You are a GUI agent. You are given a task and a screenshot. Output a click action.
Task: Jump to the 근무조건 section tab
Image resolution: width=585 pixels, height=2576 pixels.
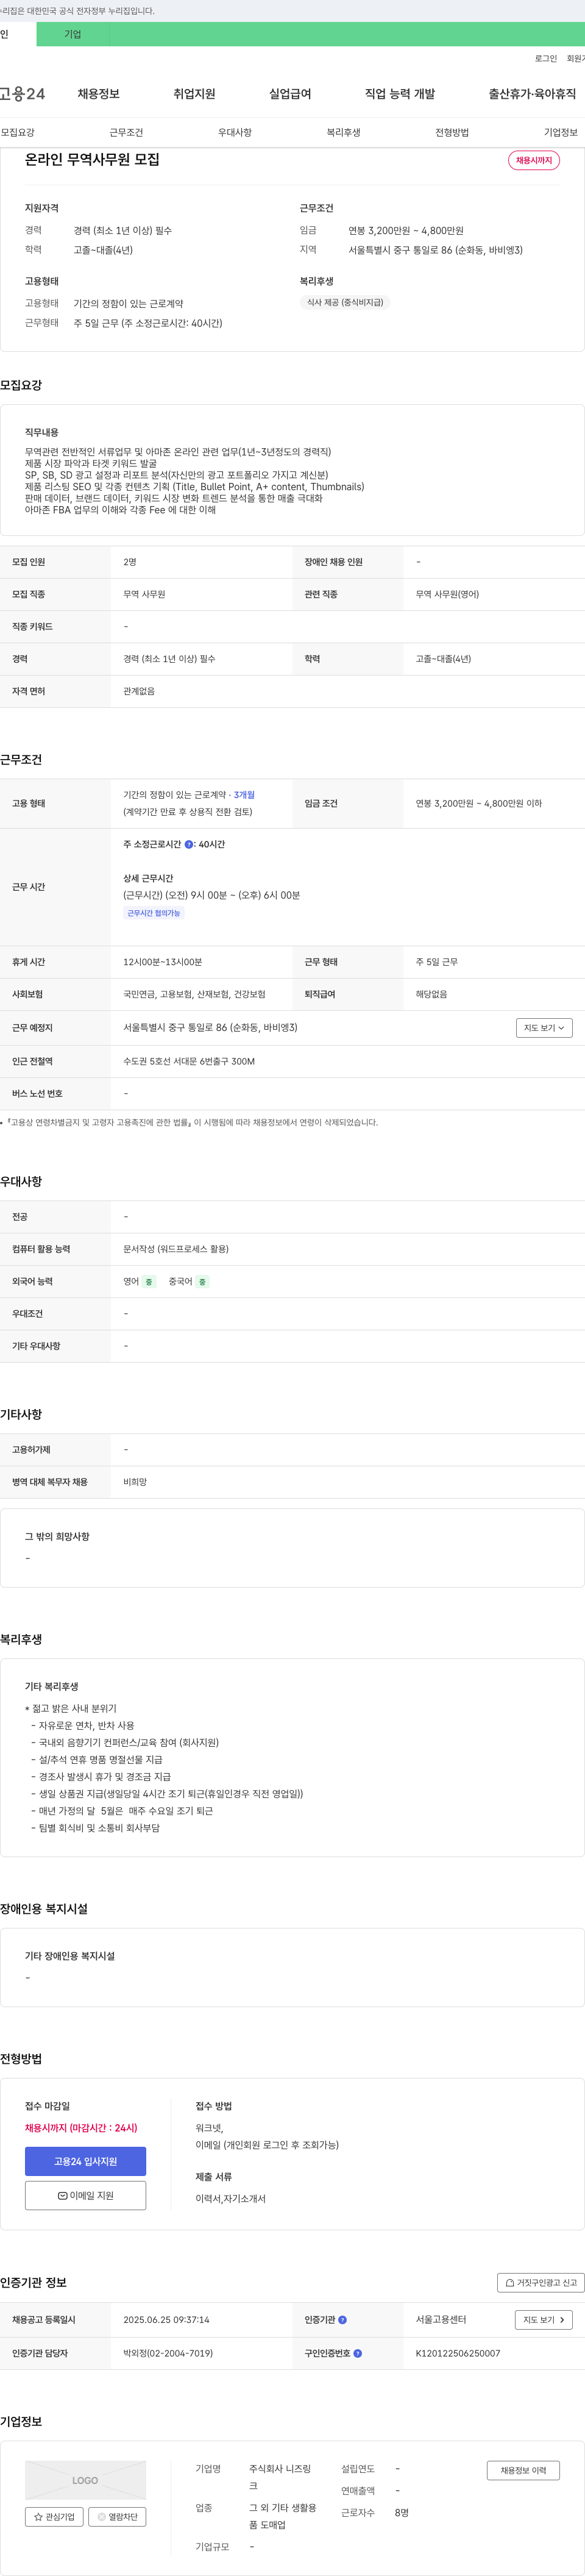pyautogui.click(x=126, y=132)
